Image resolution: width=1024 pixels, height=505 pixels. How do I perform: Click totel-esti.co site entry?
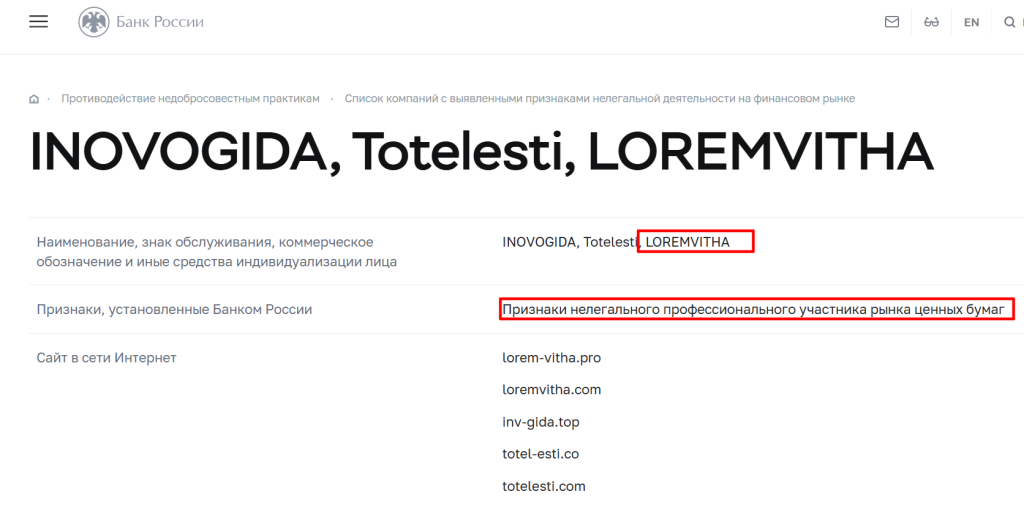pyautogui.click(x=541, y=454)
